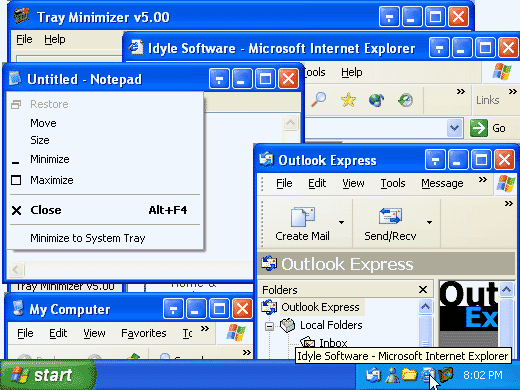
Task: Click Notepad horizontal scrollbar left arrow
Action: click(x=16, y=269)
